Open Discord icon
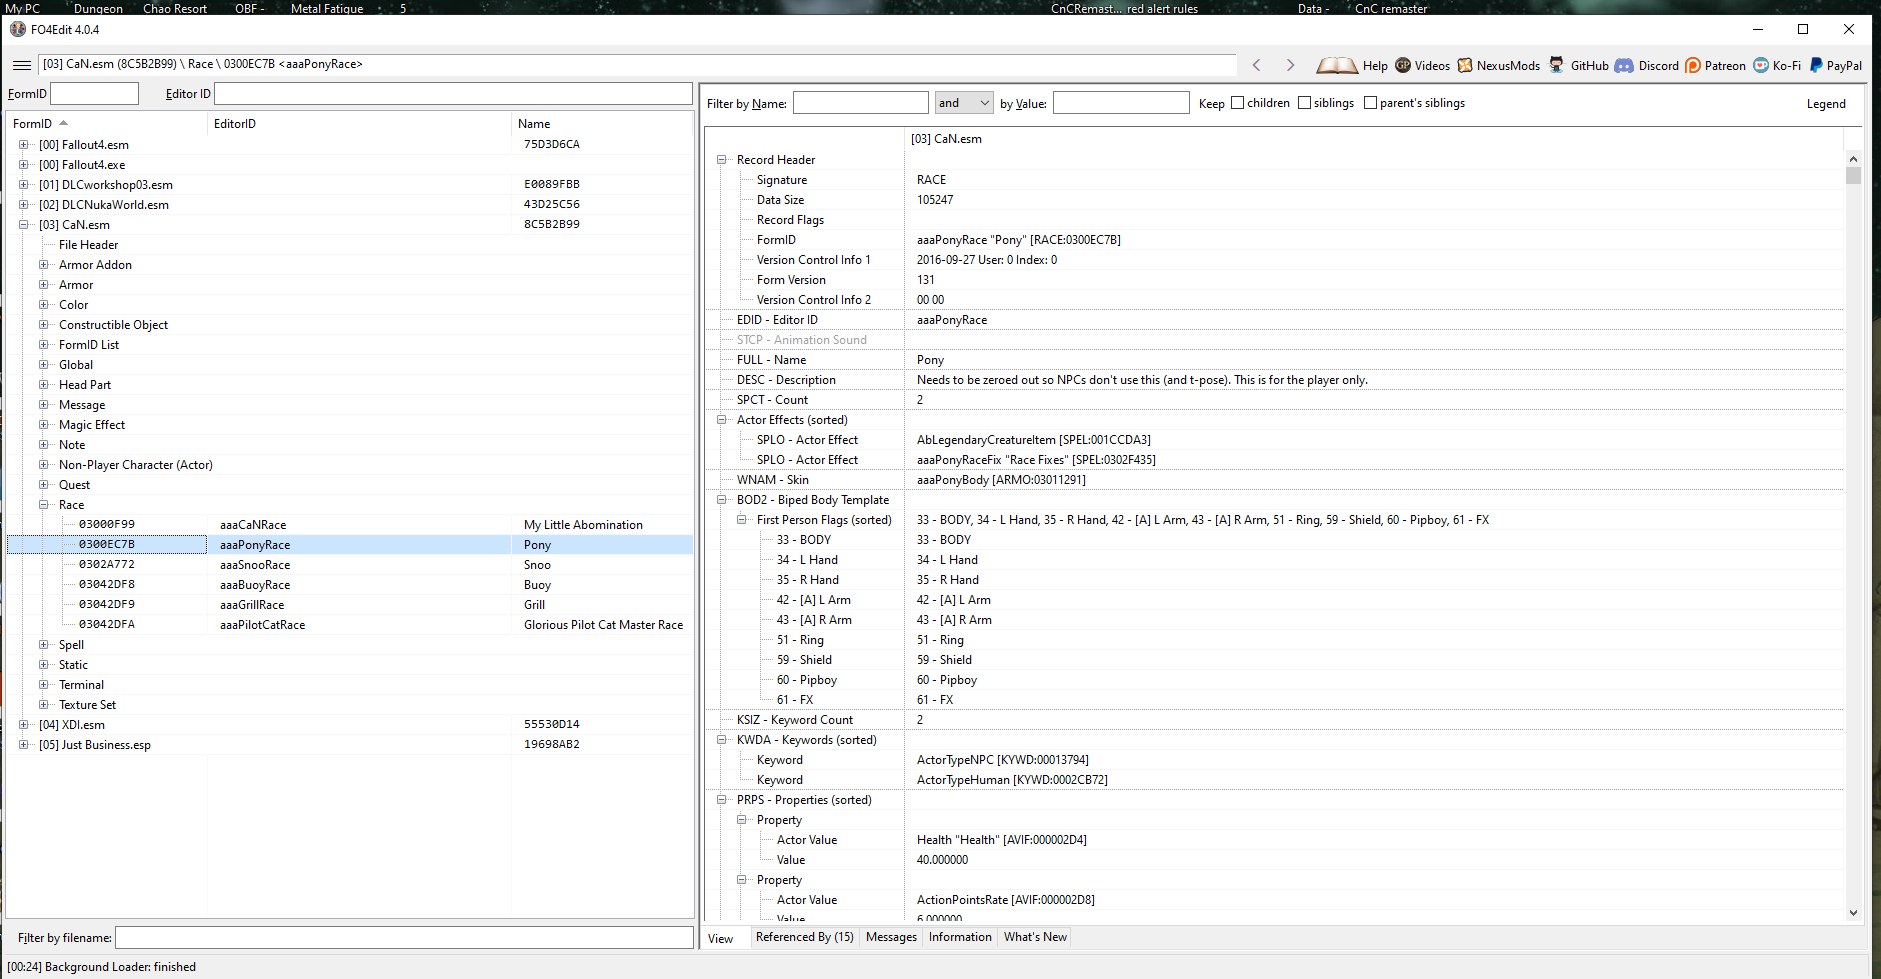Viewport: 1881px width, 979px height. 1624,65
